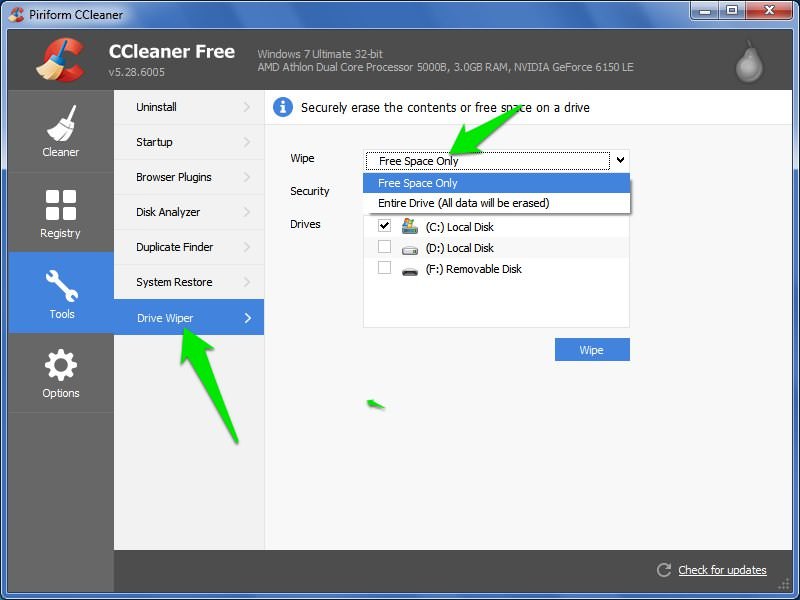Image resolution: width=800 pixels, height=600 pixels.
Task: Click the CCleaner logo in header
Action: (x=61, y=60)
